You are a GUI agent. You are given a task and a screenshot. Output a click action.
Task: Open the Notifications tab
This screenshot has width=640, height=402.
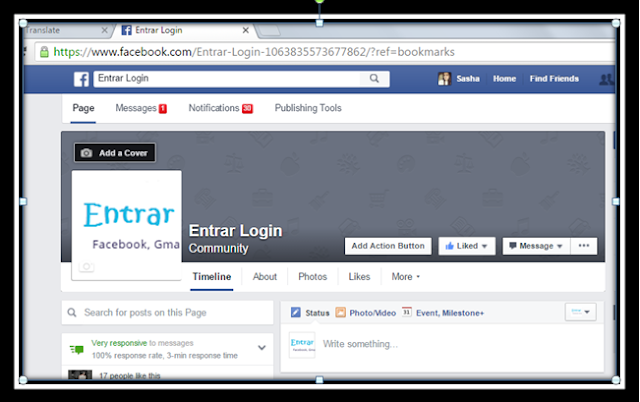coord(220,108)
